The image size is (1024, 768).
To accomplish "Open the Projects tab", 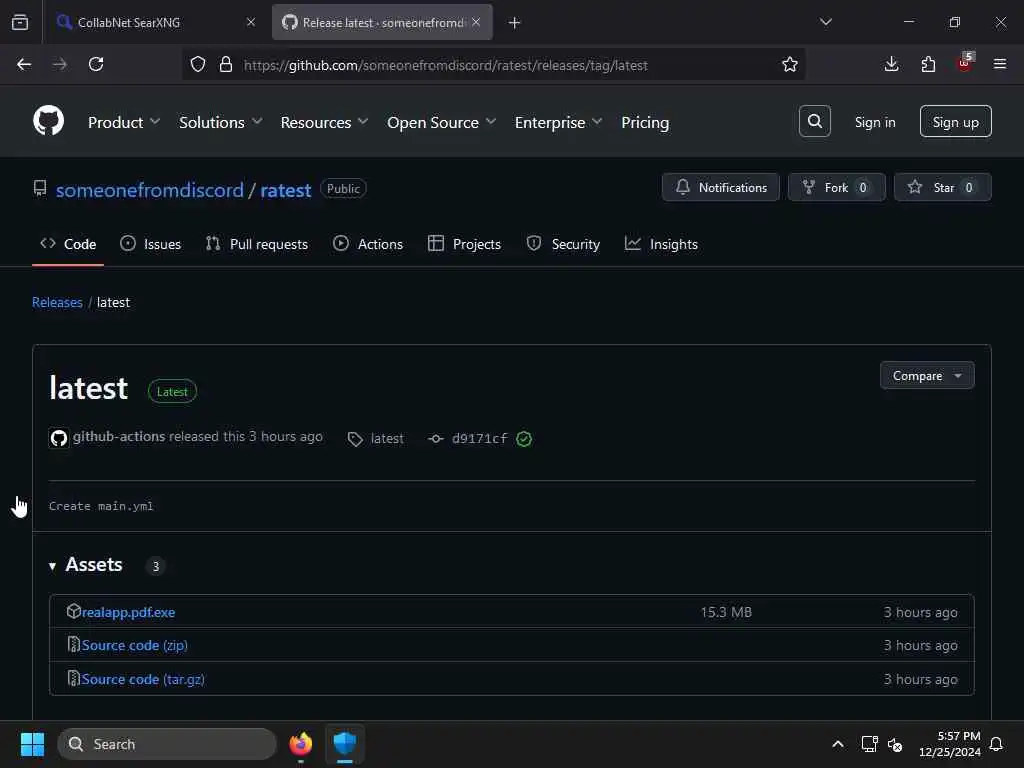I will pyautogui.click(x=464, y=244).
